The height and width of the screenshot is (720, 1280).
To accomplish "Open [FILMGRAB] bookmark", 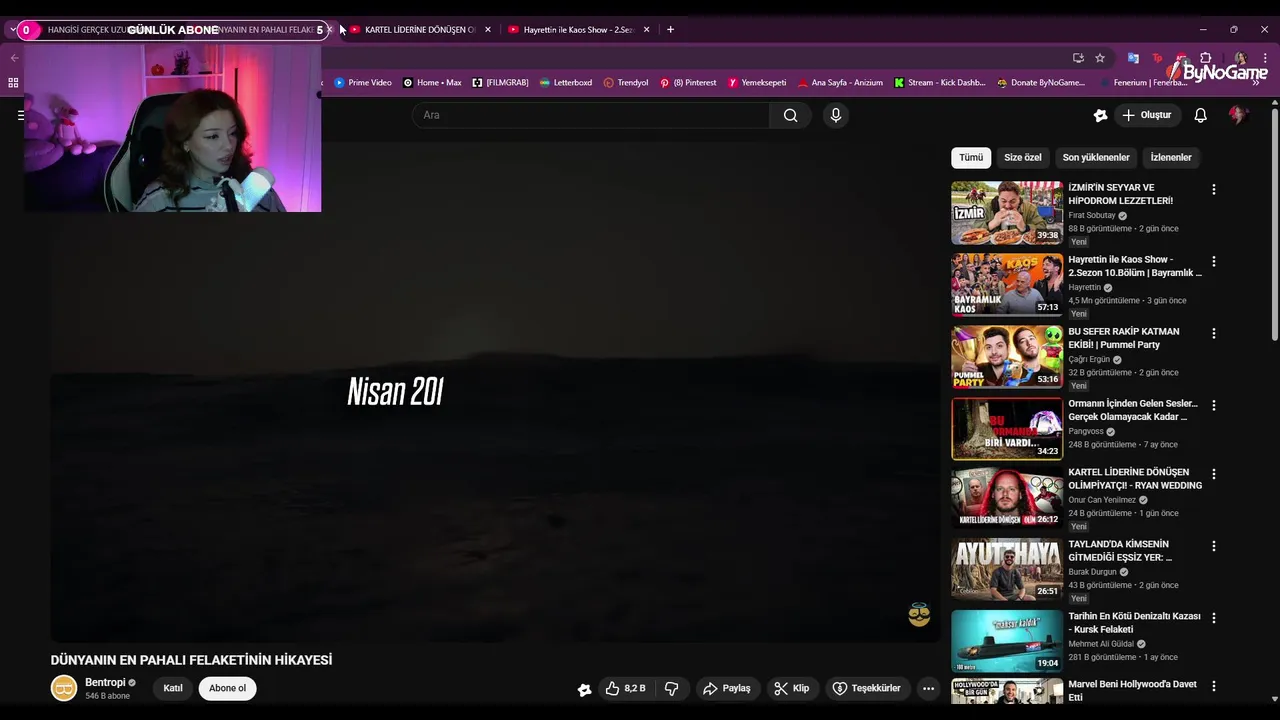I will (500, 83).
